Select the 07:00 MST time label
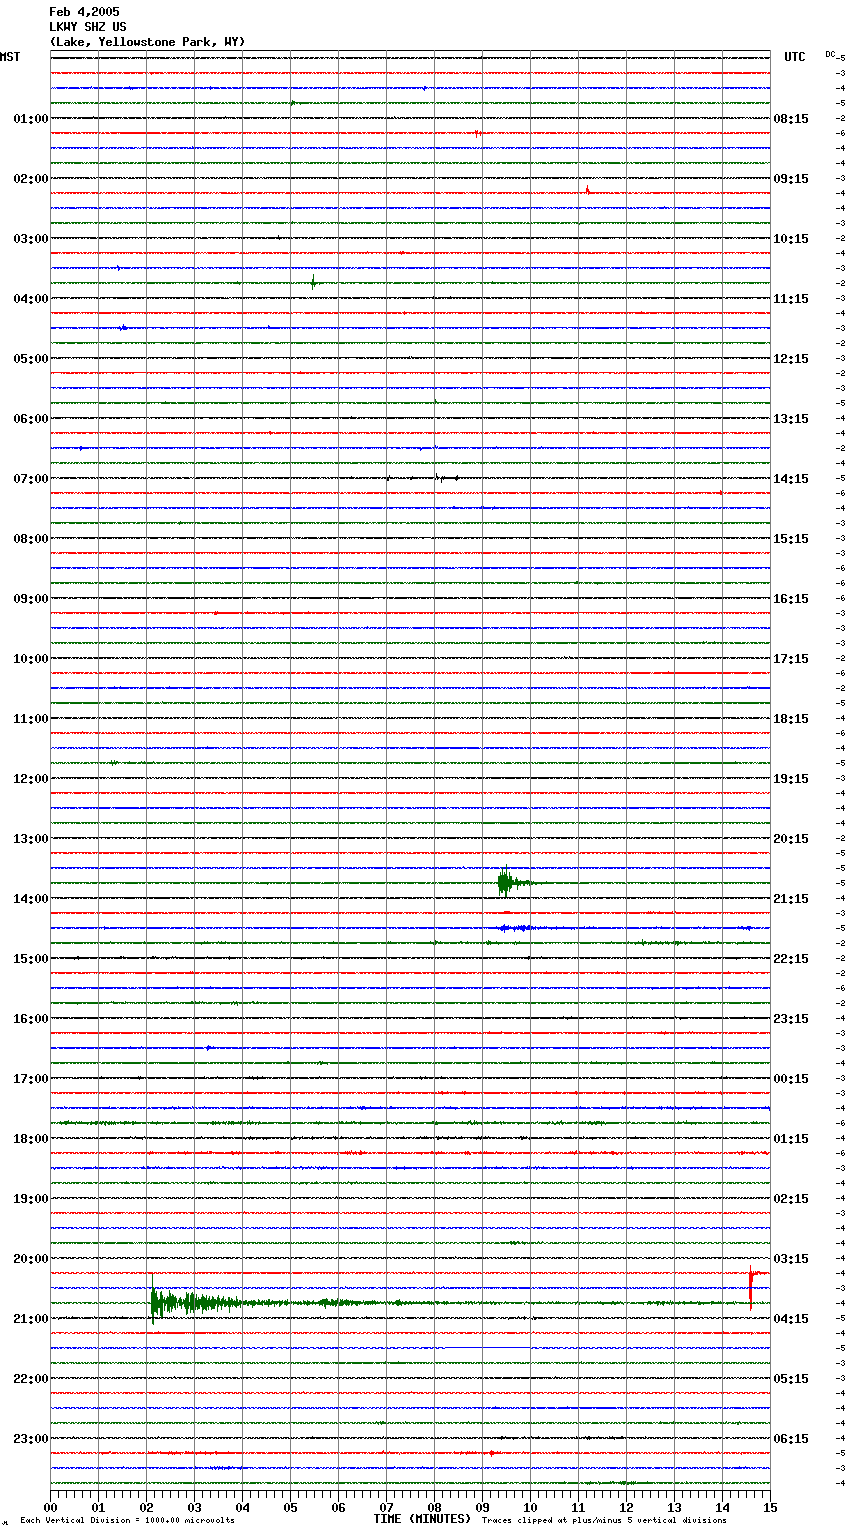Viewport: 850px width, 1534px height. pos(30,479)
